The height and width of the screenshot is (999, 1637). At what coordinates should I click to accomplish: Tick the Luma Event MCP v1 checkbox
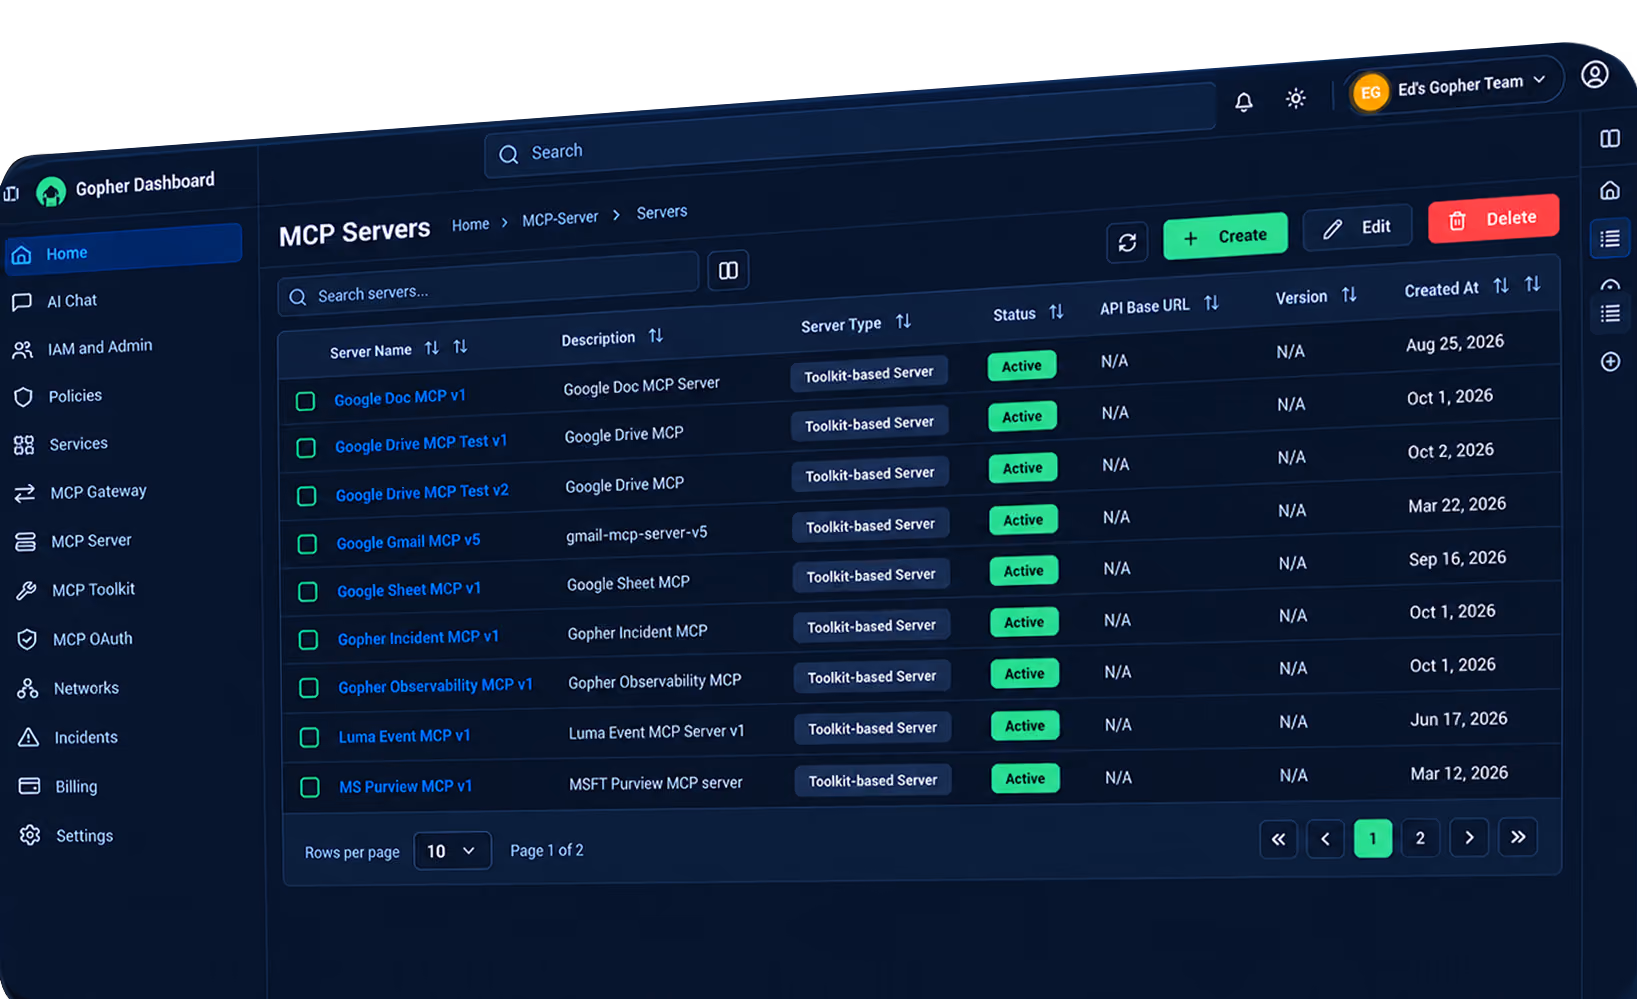pos(310,738)
